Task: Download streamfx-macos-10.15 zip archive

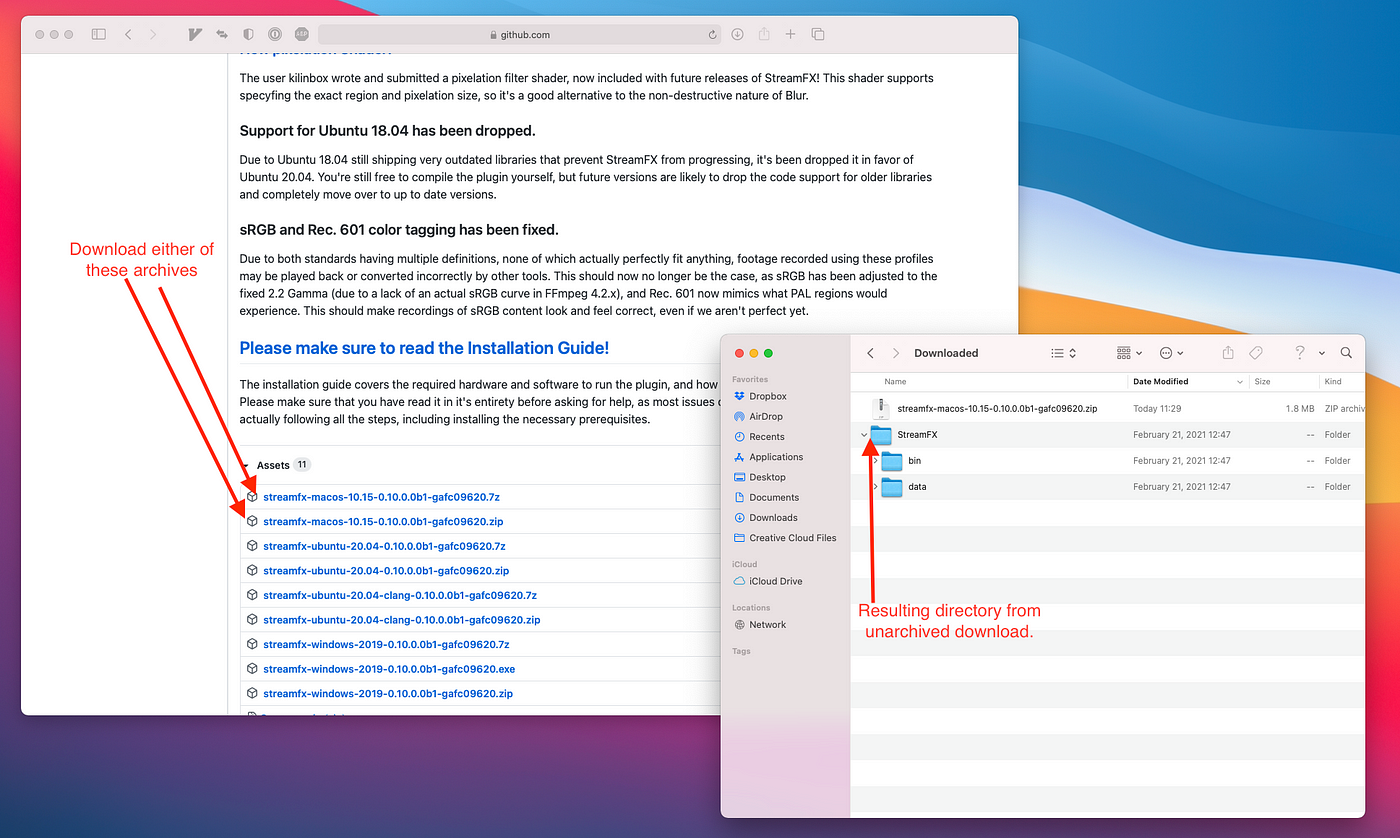Action: (383, 522)
